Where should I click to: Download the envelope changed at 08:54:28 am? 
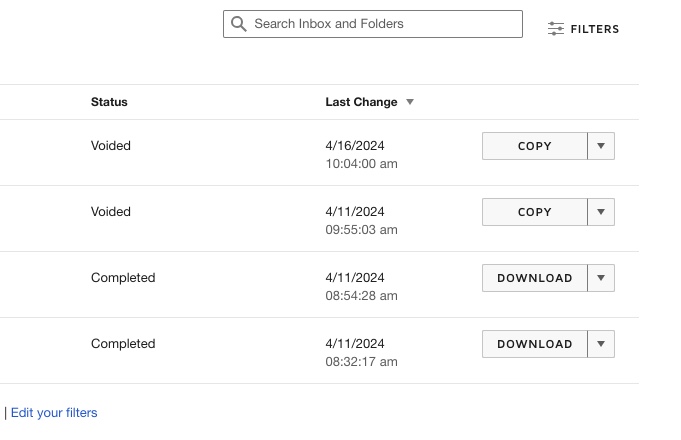pyautogui.click(x=534, y=278)
